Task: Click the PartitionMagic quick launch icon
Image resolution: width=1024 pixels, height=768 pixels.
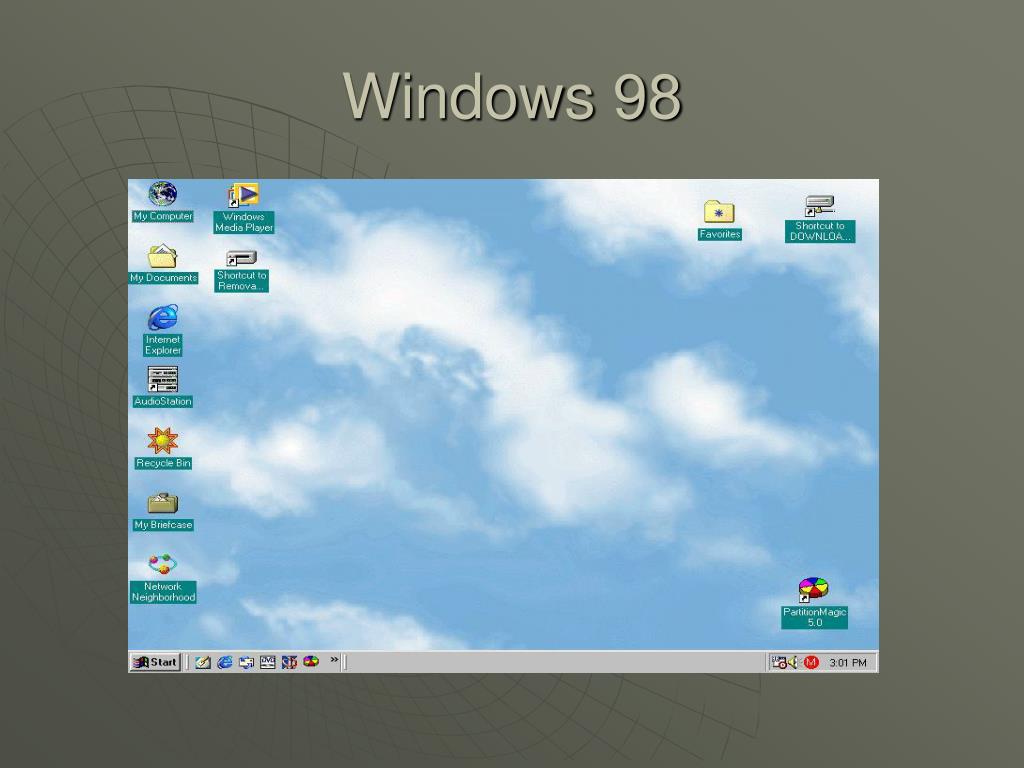Action: 311,662
